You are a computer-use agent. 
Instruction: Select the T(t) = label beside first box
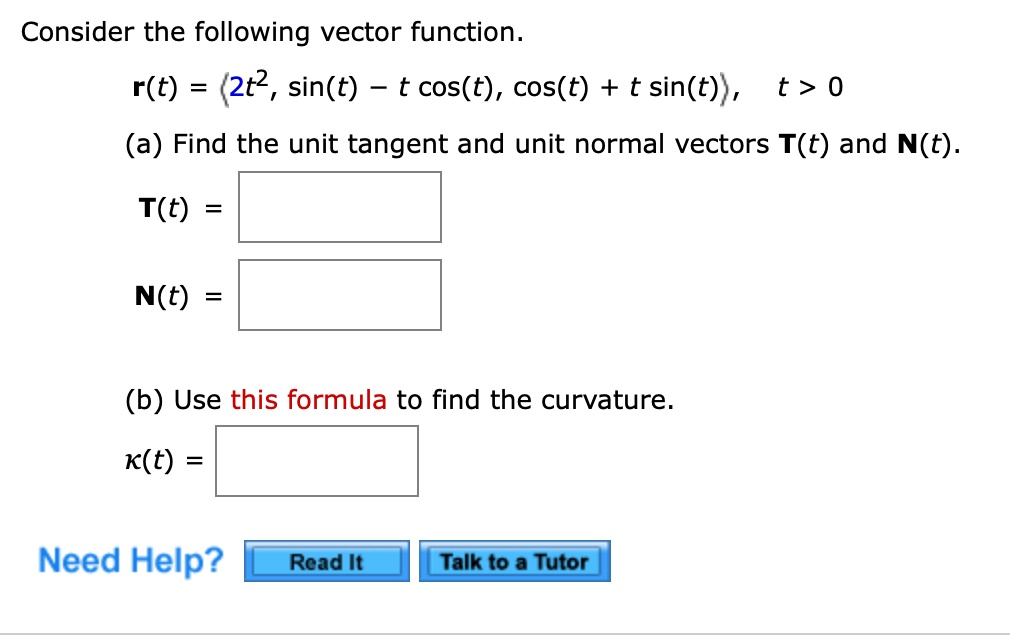tap(180, 209)
